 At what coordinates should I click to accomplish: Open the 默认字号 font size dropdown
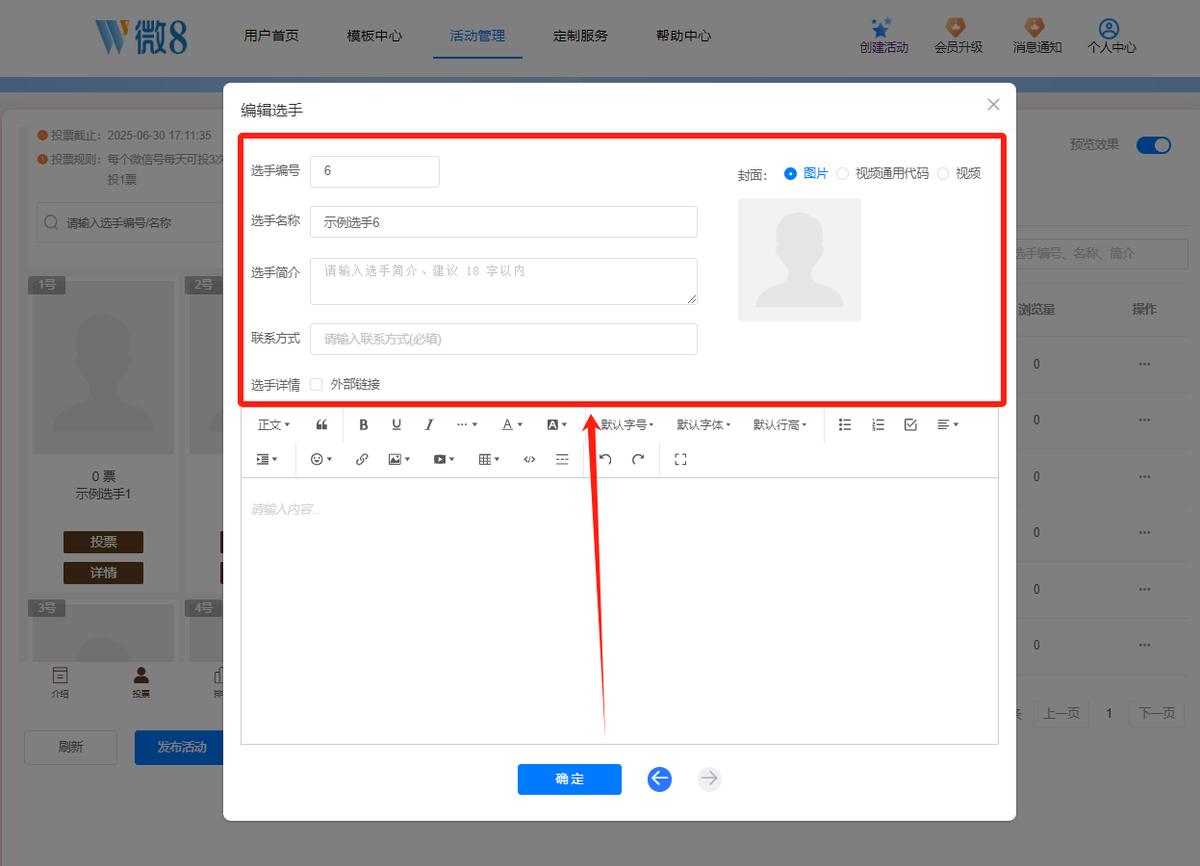click(x=627, y=425)
